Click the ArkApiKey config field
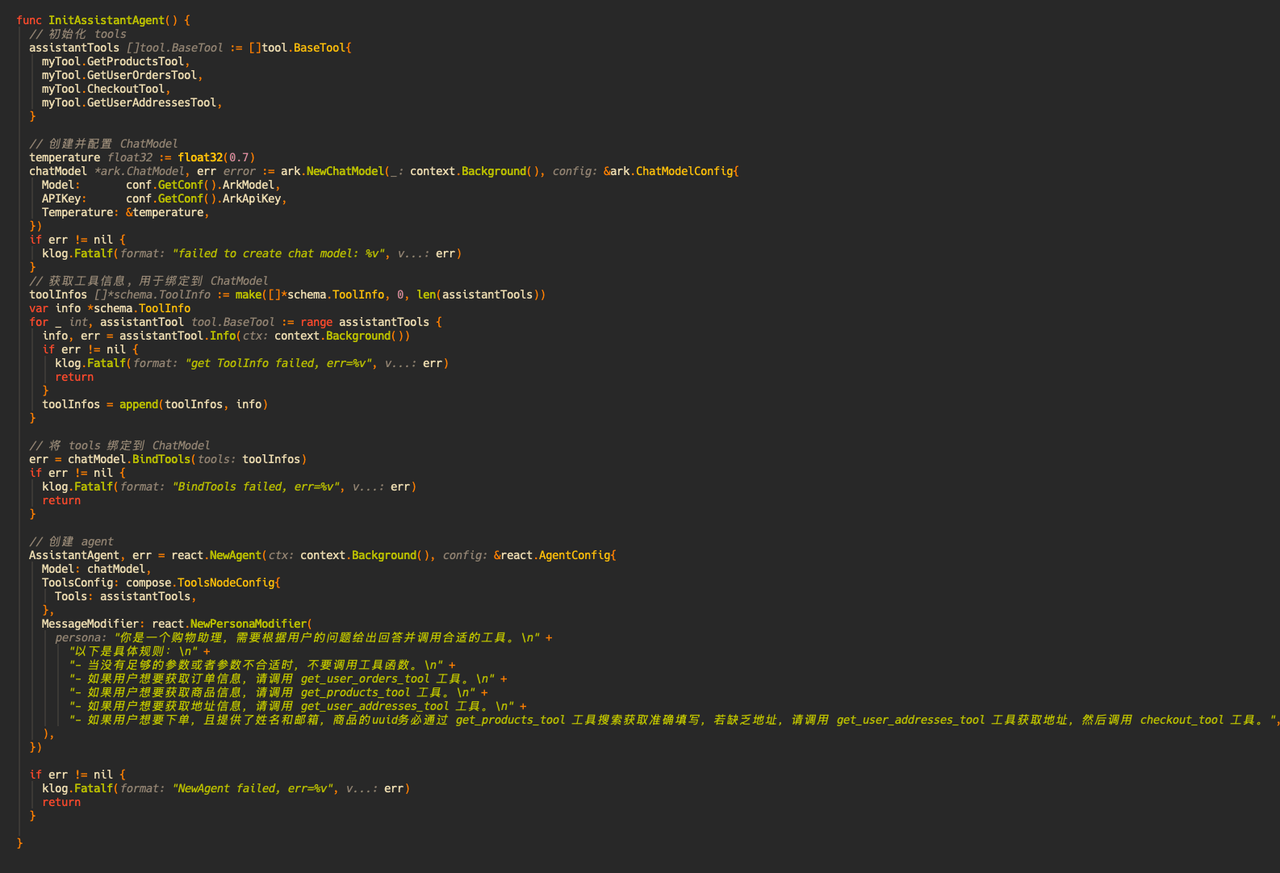1280x873 pixels. 249,198
